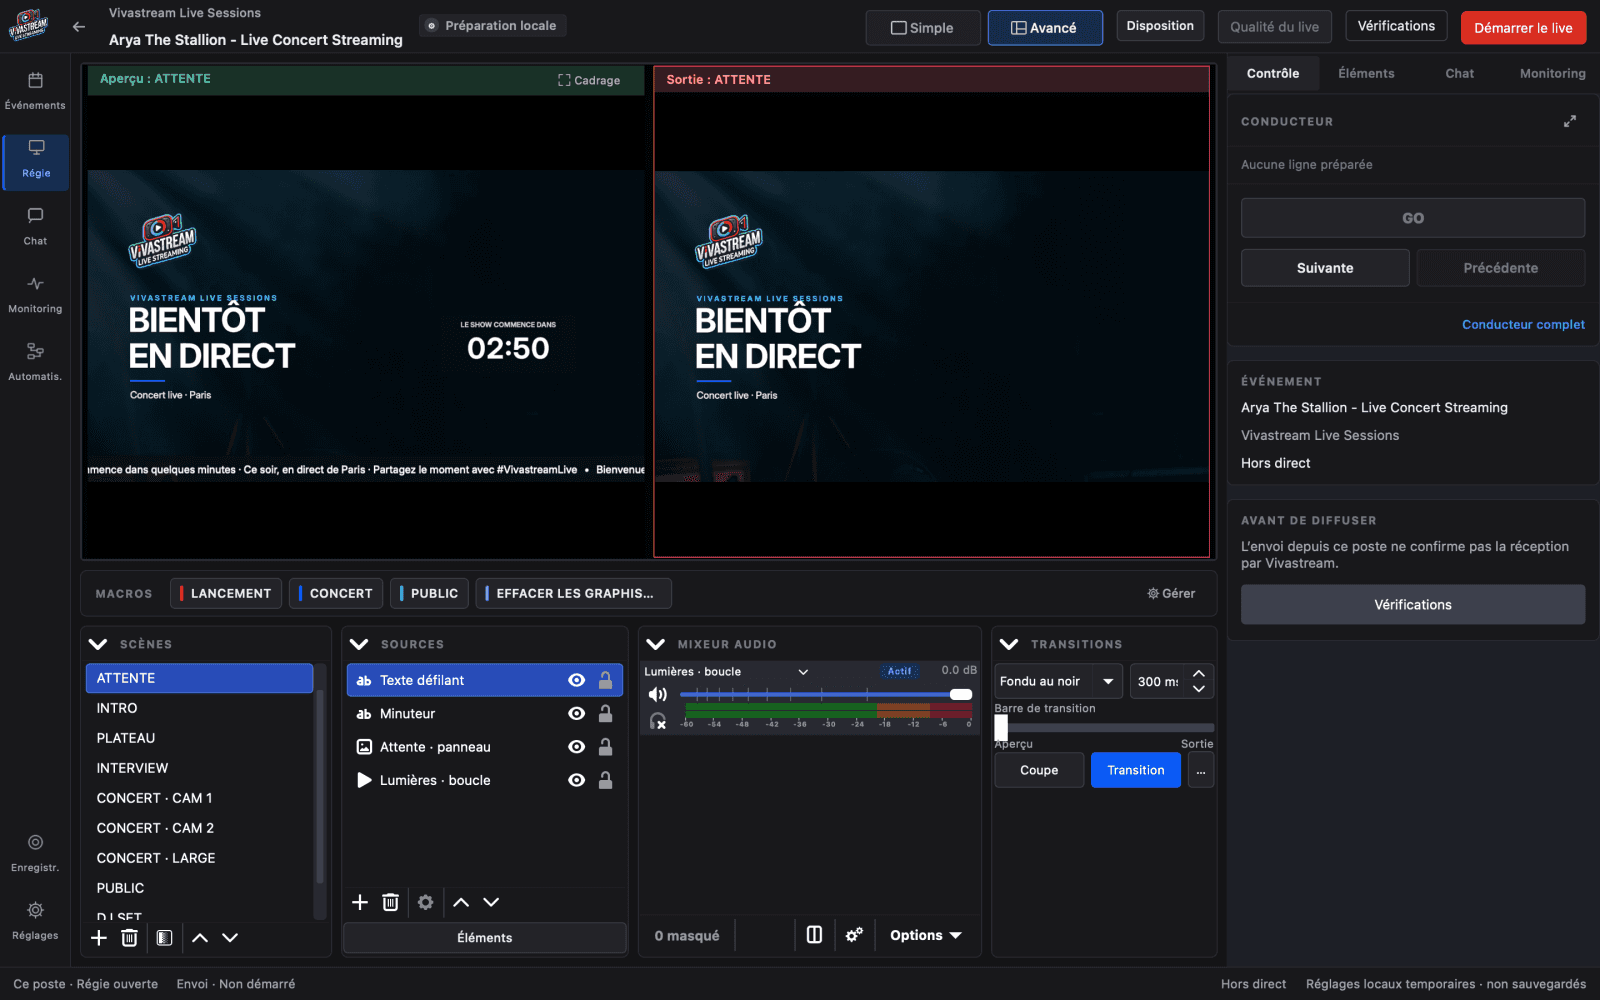Click the Vivastream logo
This screenshot has width=1600, height=1000.
(28, 26)
